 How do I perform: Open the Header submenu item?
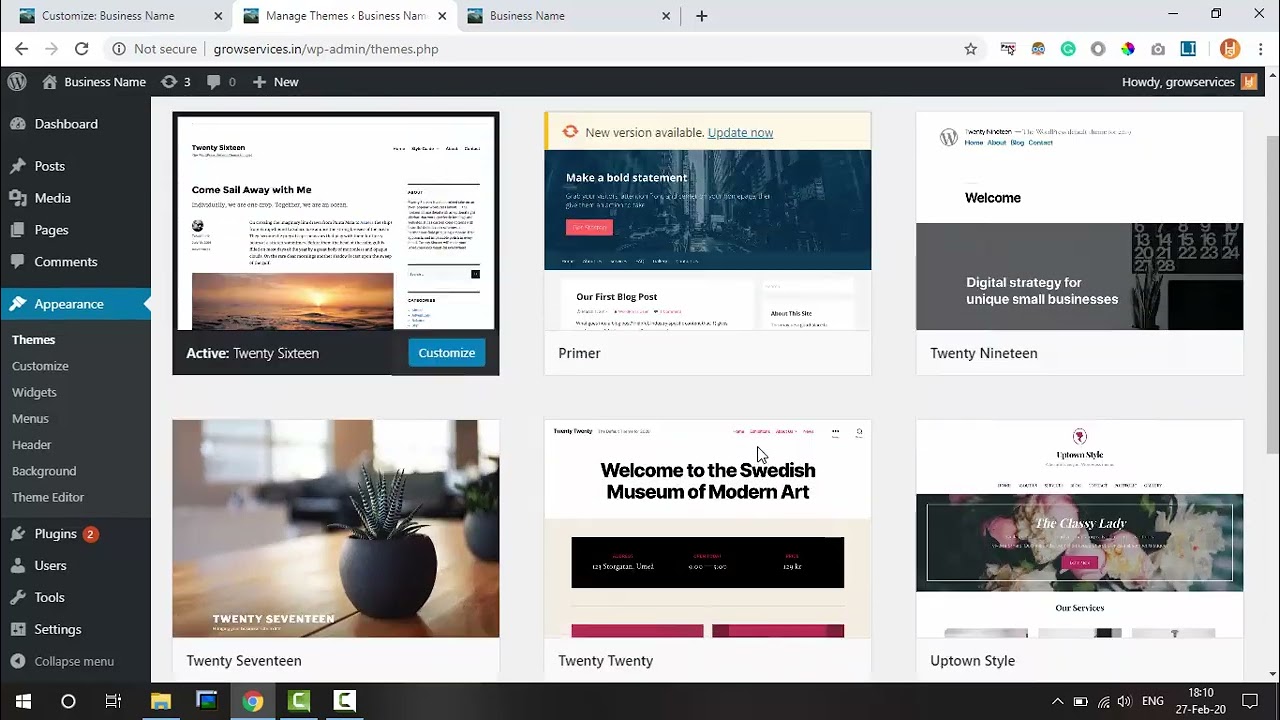(32, 444)
